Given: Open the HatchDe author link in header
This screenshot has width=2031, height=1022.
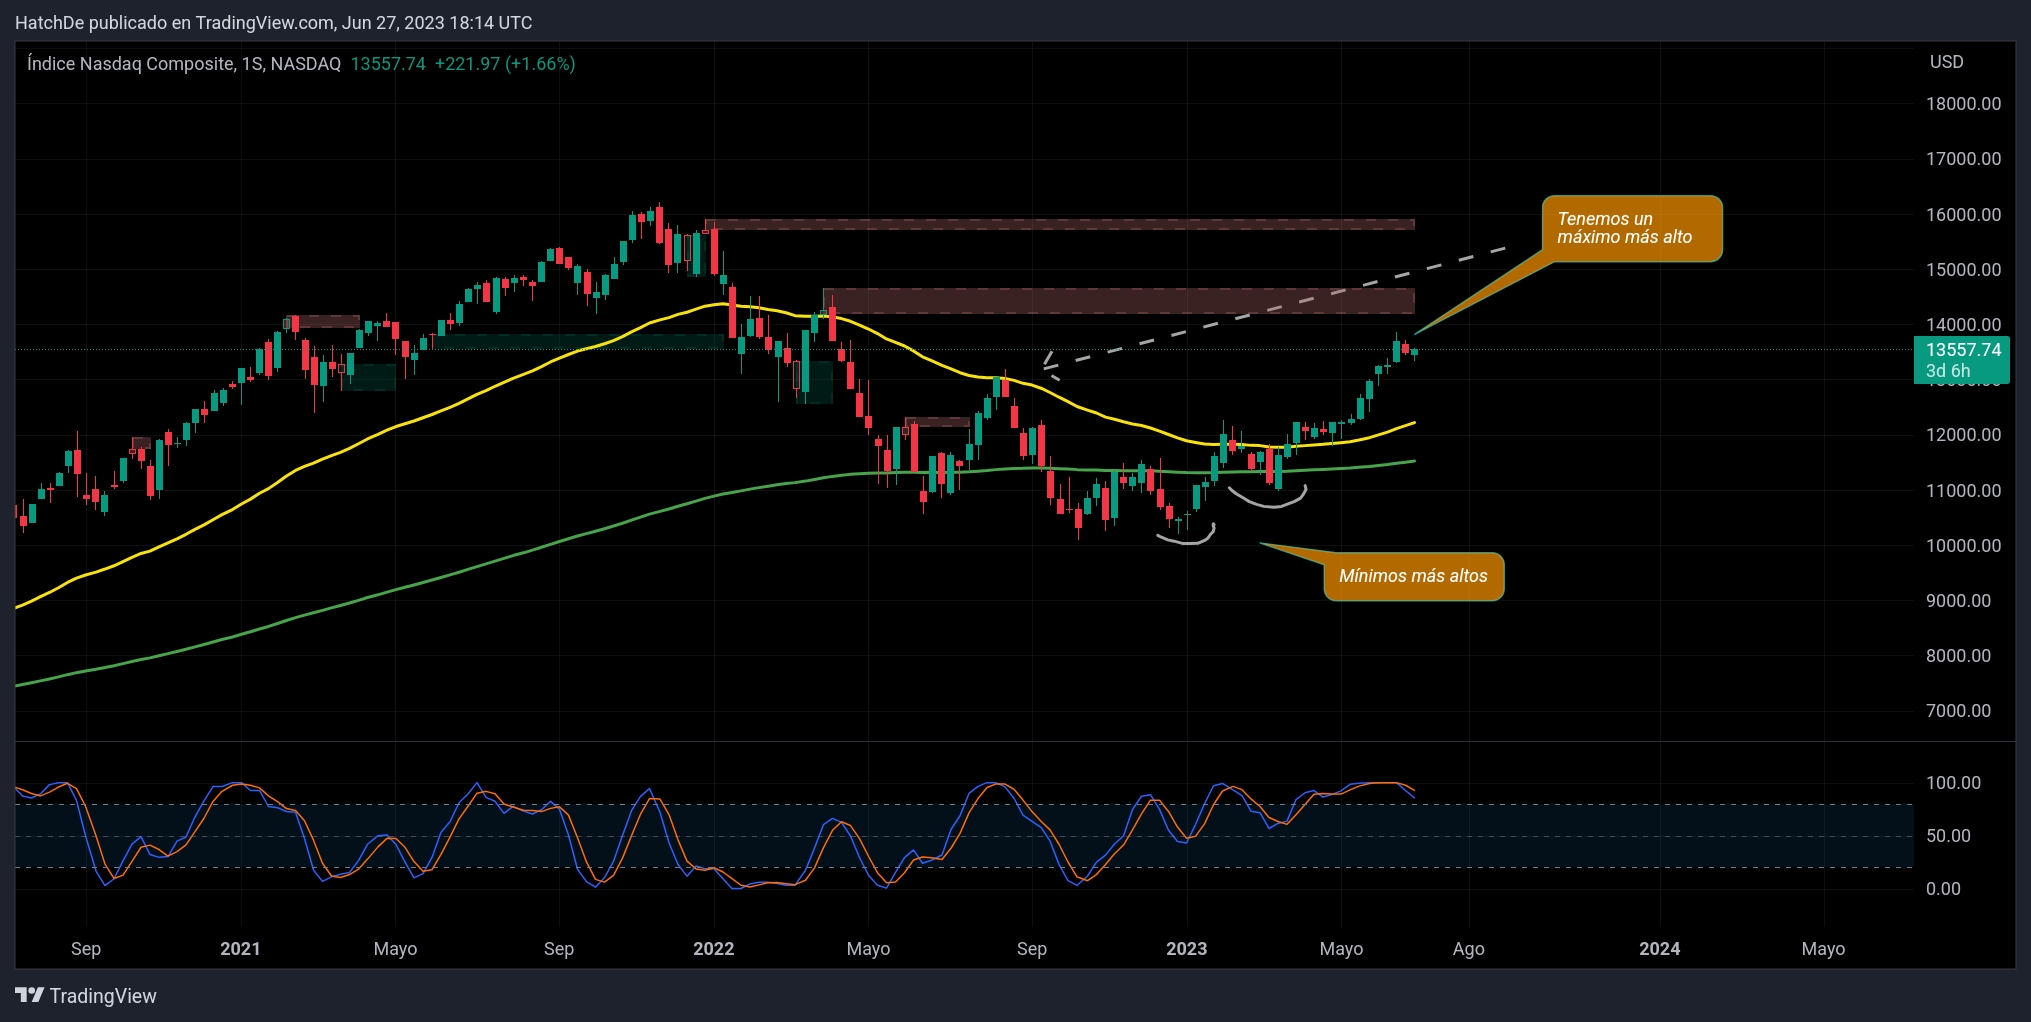Looking at the screenshot, I should [x=49, y=22].
